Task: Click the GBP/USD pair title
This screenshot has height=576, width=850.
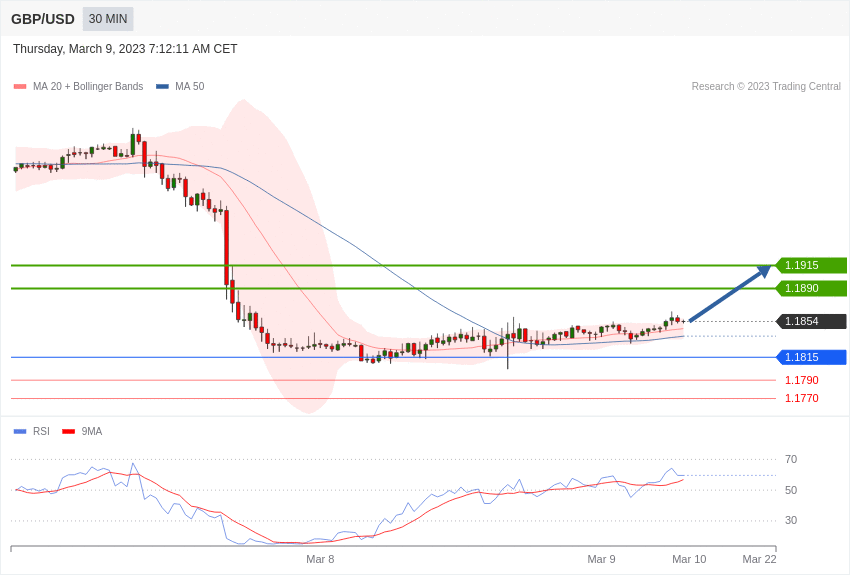Action: coord(43,20)
